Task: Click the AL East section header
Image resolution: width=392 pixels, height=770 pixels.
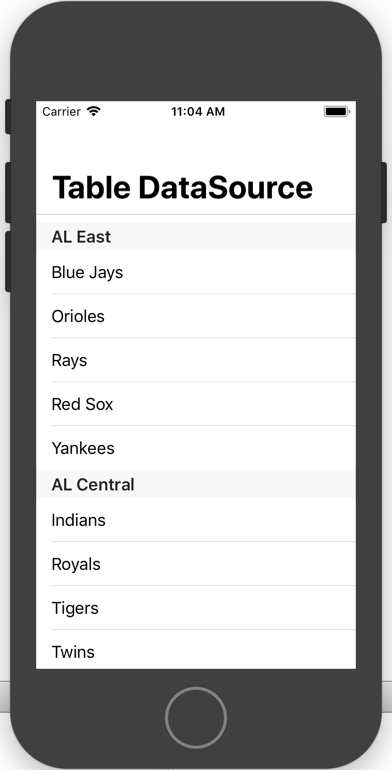Action: coord(196,236)
